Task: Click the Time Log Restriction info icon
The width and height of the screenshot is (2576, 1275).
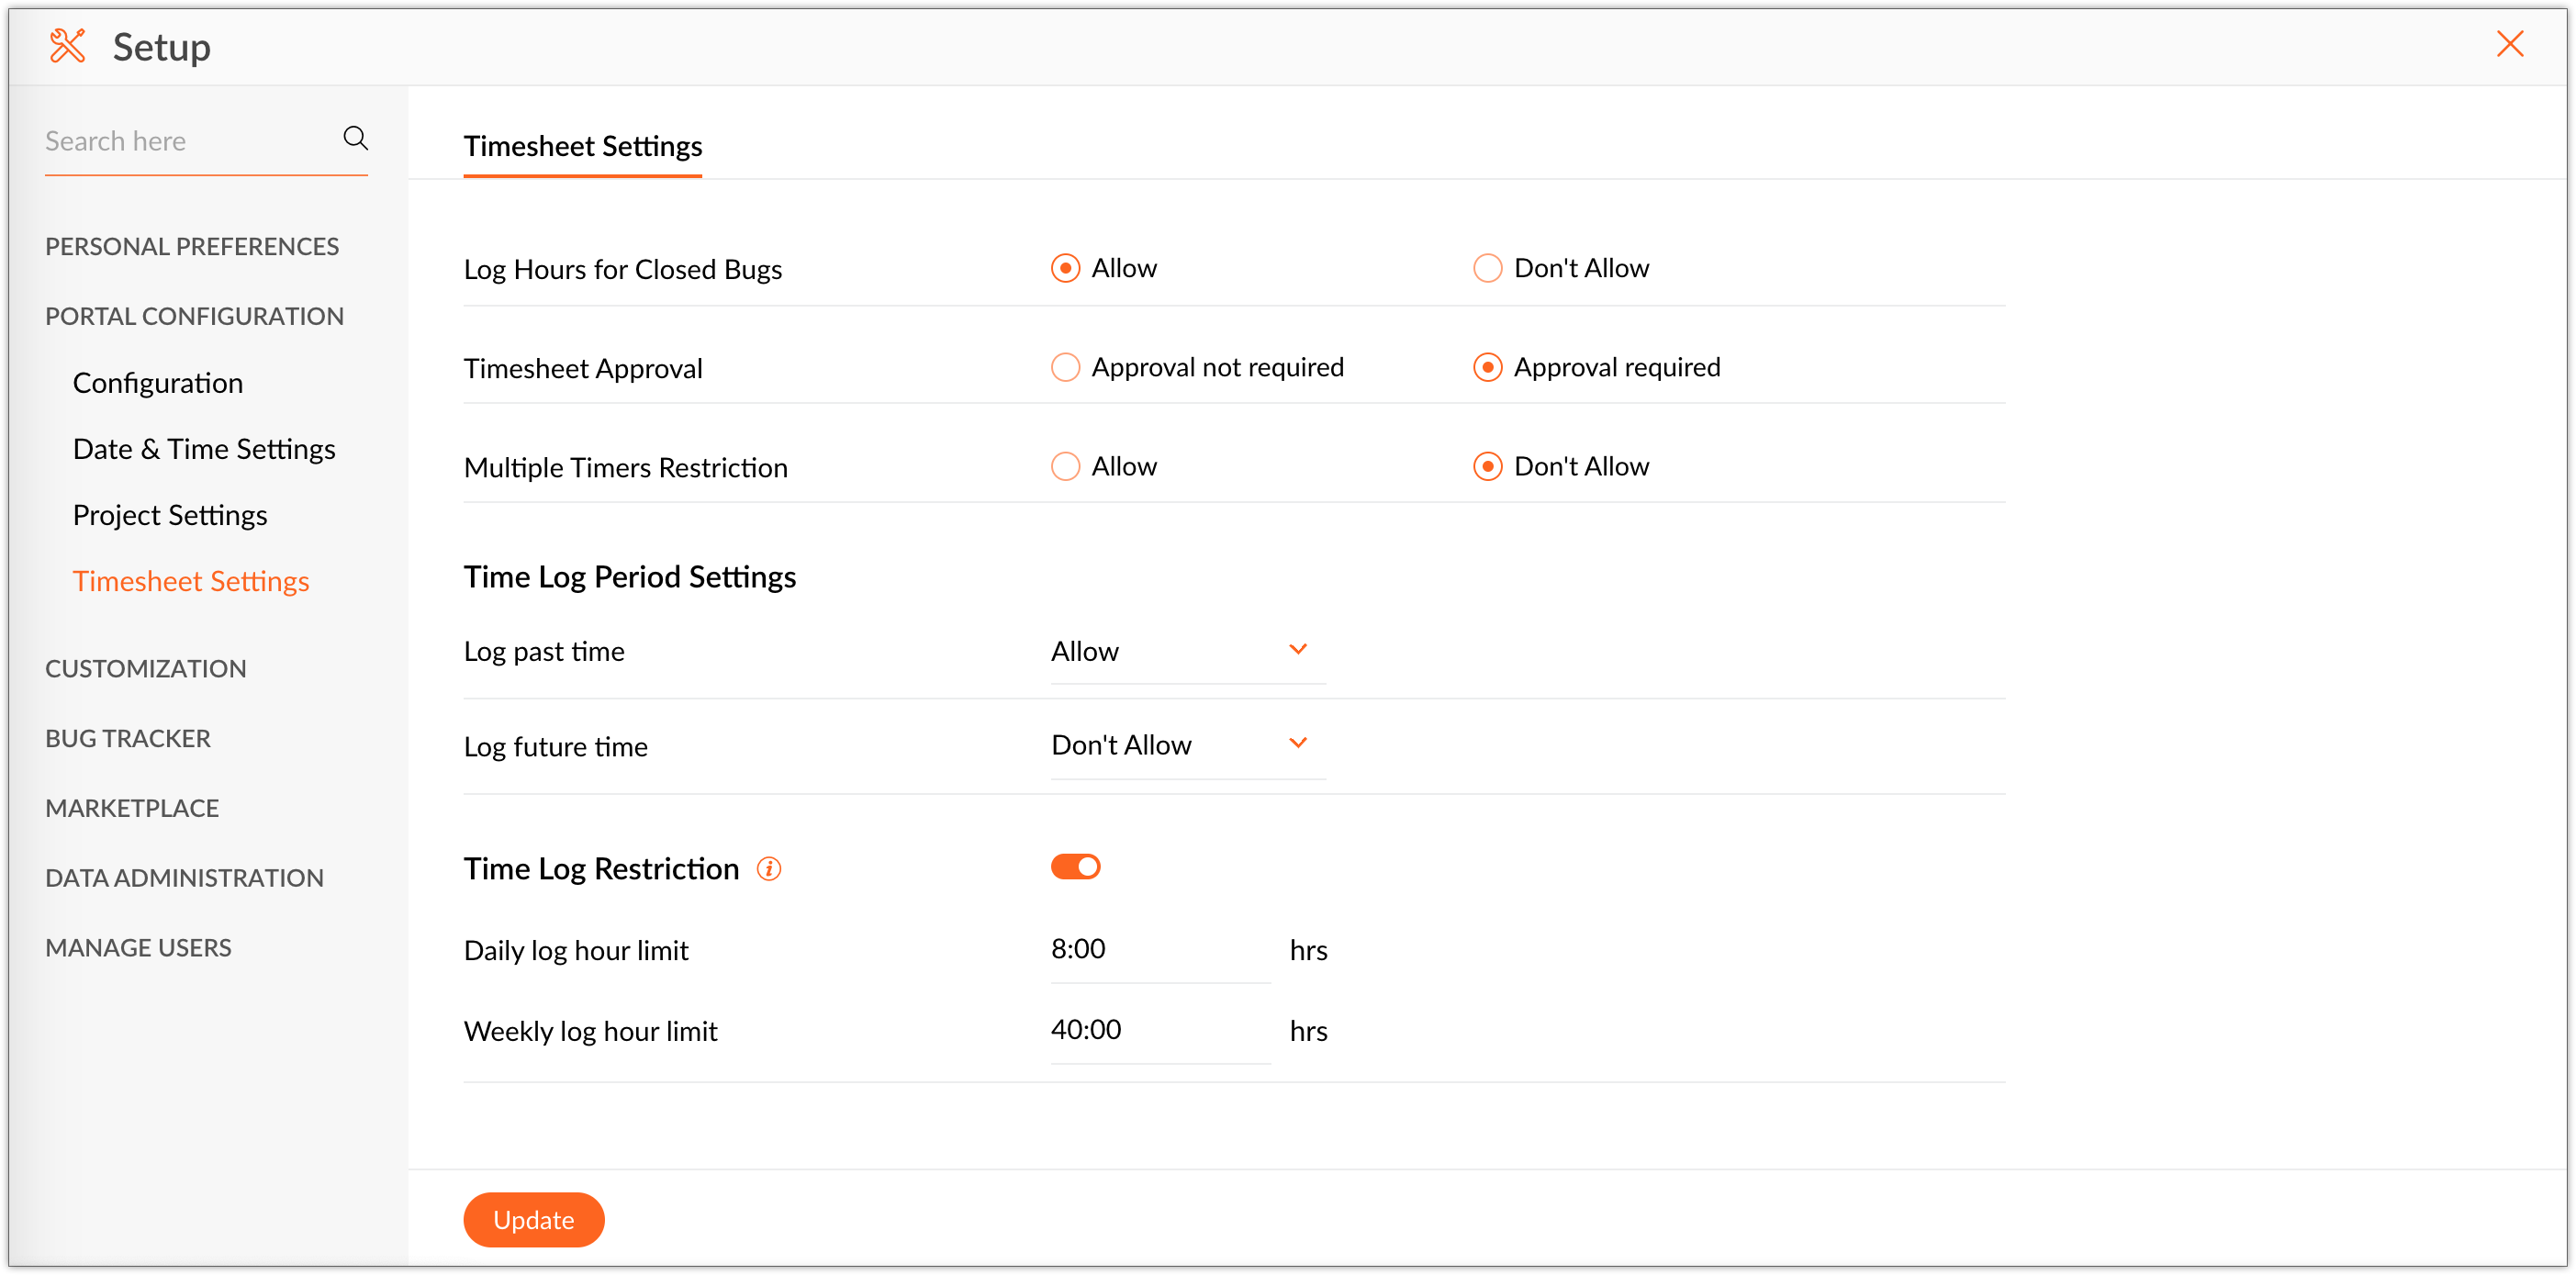Action: tap(768, 869)
